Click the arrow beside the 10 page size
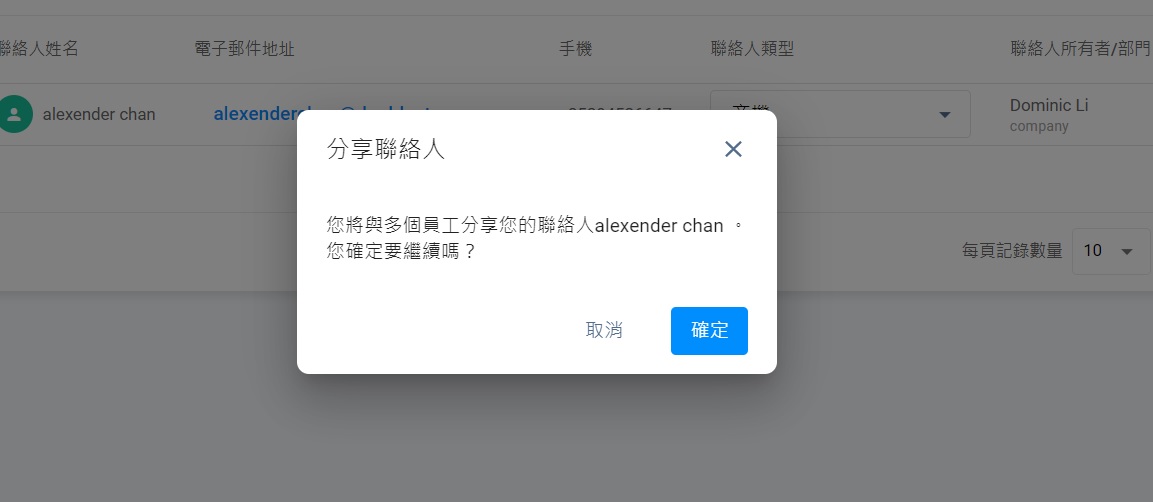 pos(1126,251)
